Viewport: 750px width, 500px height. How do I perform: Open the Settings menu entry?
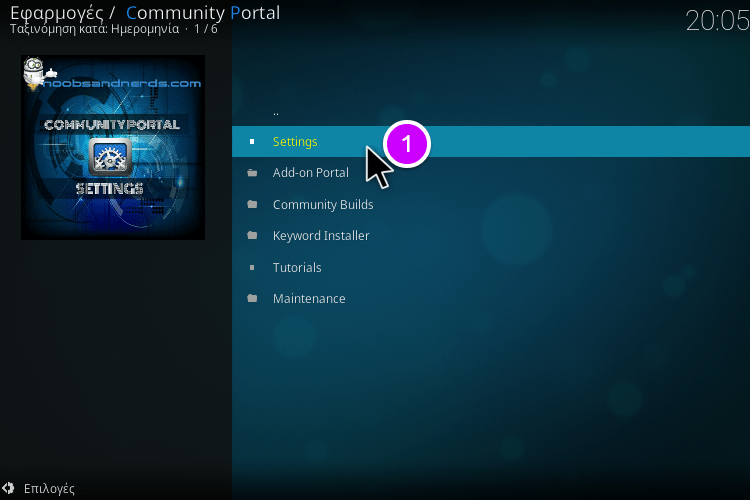point(491,142)
